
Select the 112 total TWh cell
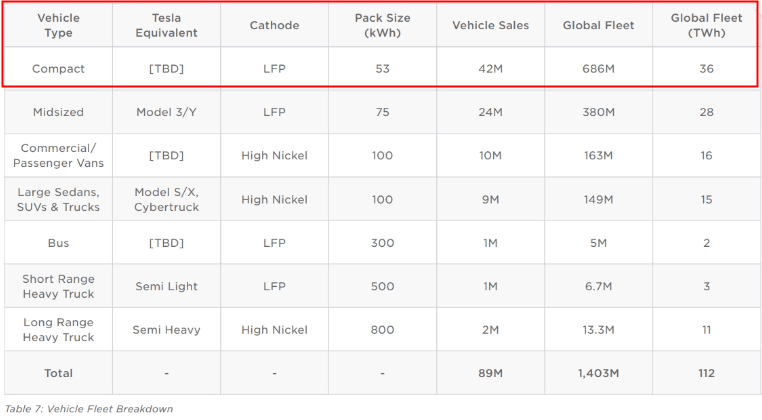(x=706, y=373)
